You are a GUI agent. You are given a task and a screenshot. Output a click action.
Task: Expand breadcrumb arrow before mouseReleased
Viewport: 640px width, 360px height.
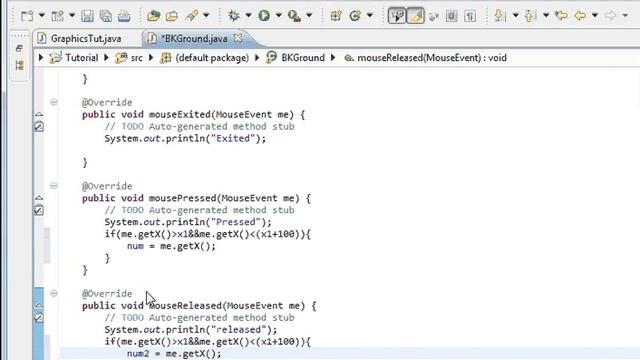tap(333, 58)
